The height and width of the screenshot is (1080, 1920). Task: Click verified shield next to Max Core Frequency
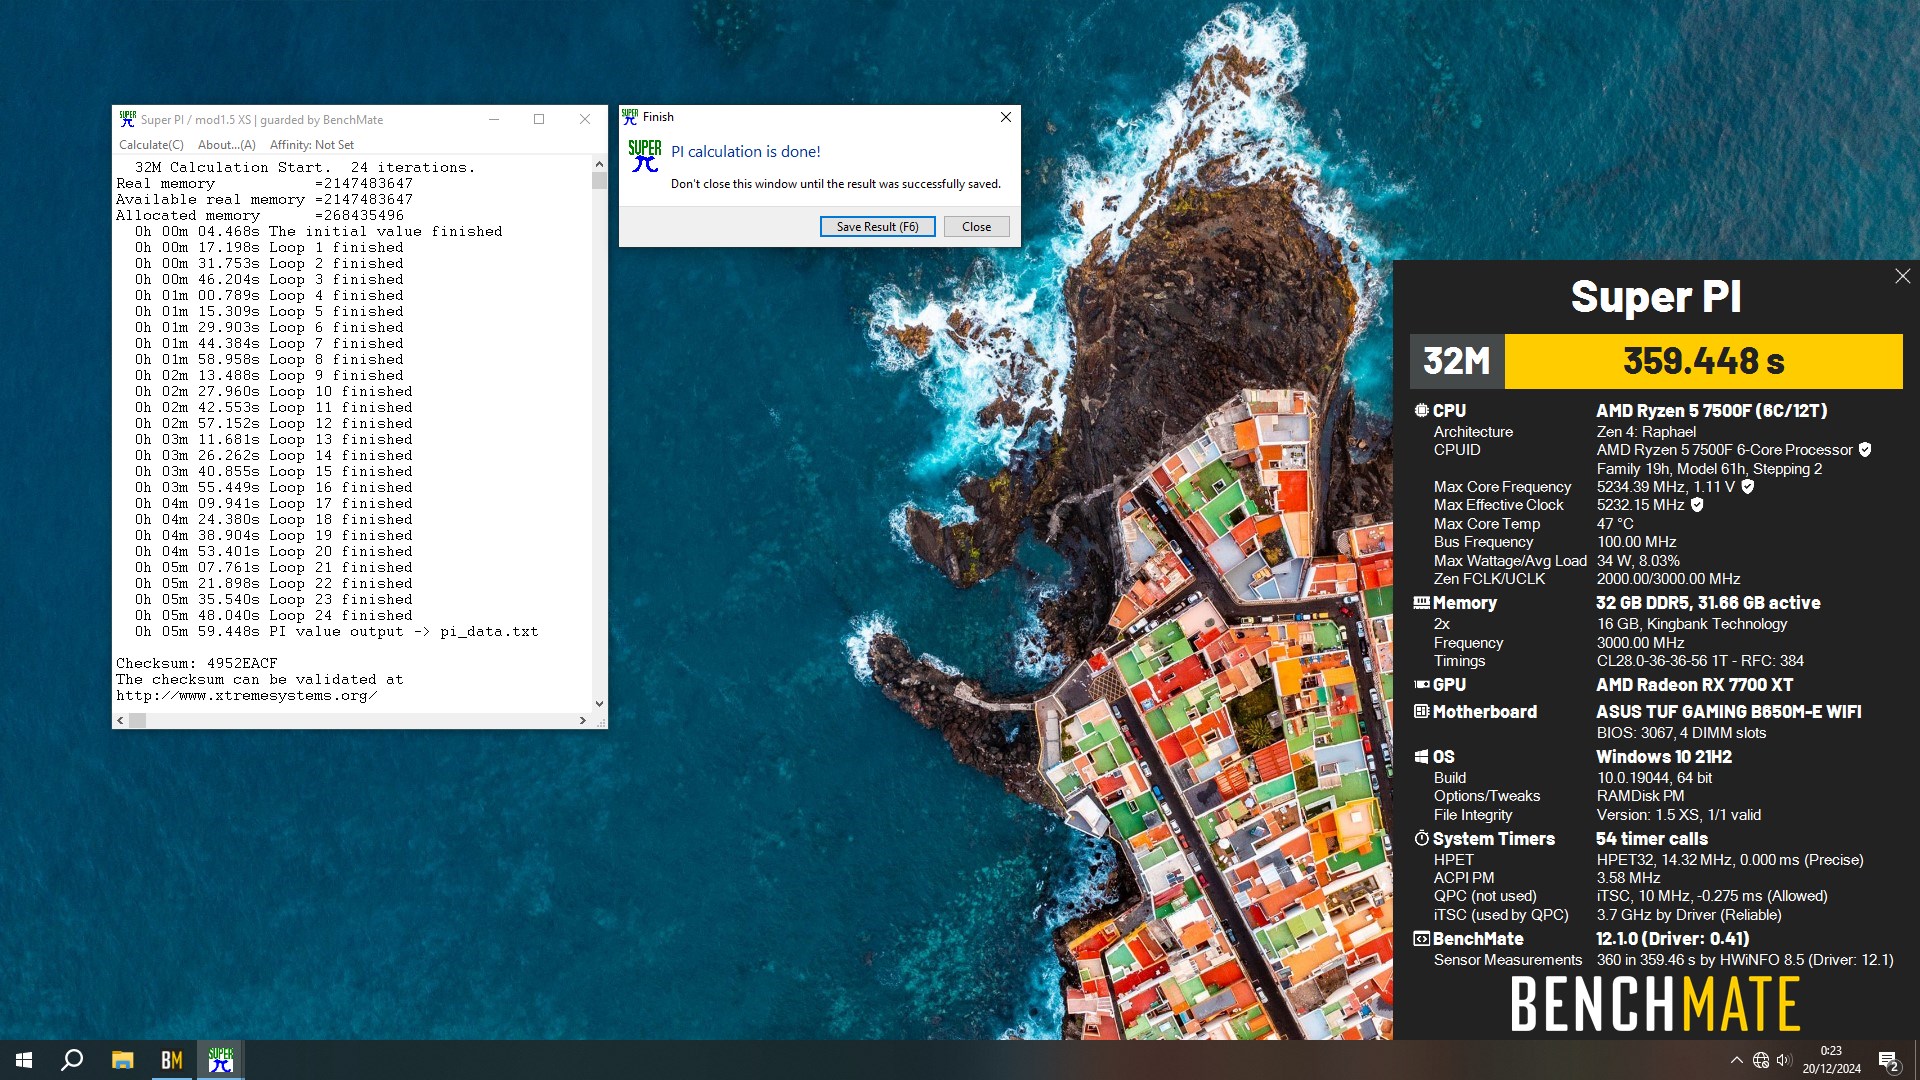[1747, 487]
